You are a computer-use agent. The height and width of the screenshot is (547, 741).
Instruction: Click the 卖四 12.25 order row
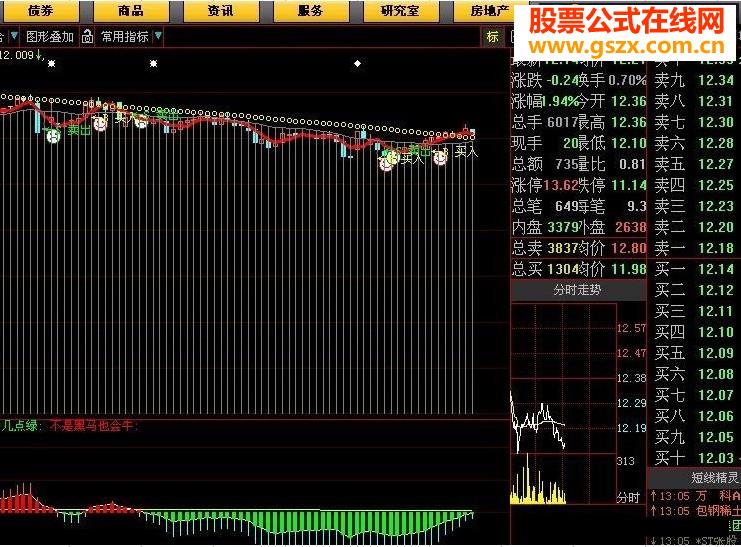(694, 185)
